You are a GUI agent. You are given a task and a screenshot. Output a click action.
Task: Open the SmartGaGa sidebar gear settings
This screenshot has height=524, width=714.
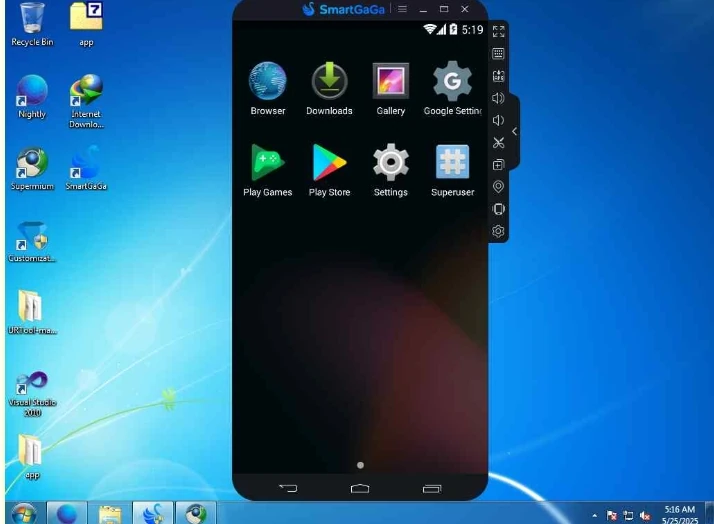point(499,231)
